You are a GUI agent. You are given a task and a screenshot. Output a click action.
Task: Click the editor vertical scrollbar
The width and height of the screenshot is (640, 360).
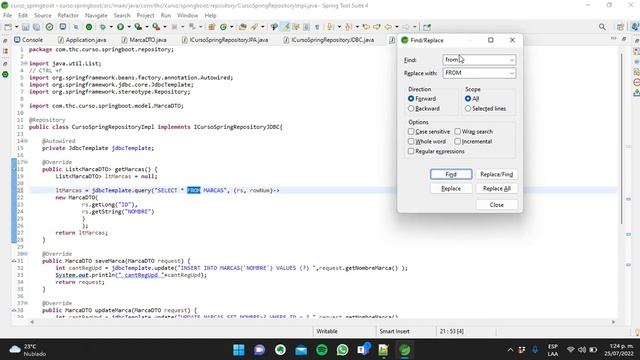tap(622, 139)
